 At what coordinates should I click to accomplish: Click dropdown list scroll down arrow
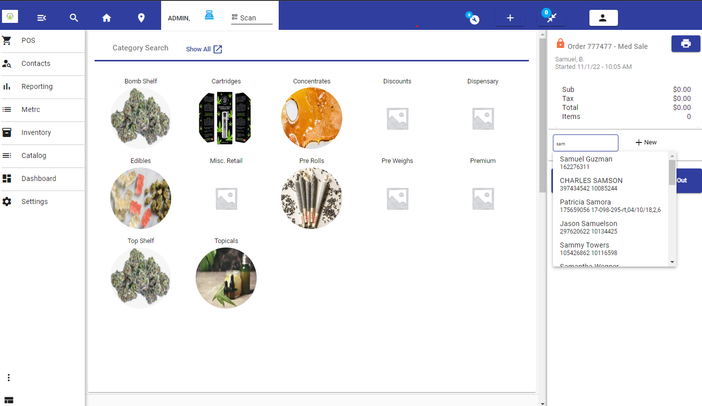(x=672, y=262)
